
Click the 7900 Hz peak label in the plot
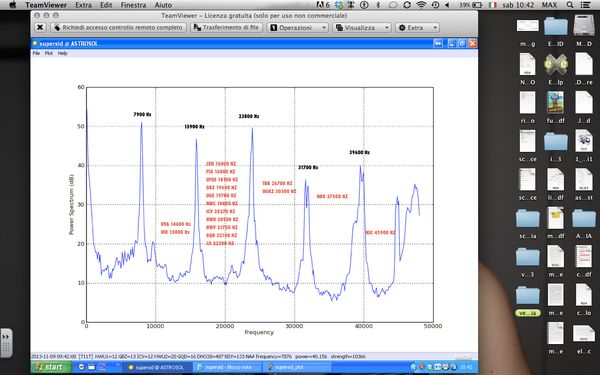click(142, 114)
